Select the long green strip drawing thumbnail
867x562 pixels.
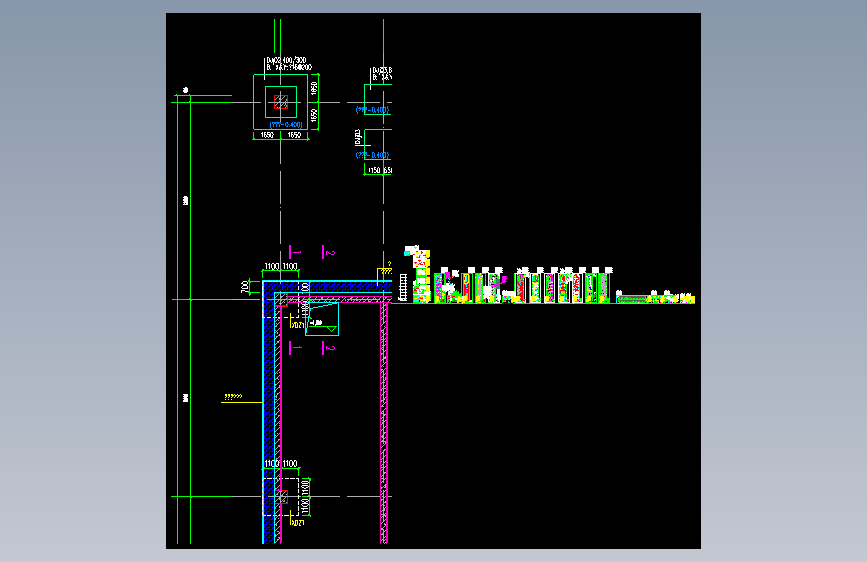(632, 299)
